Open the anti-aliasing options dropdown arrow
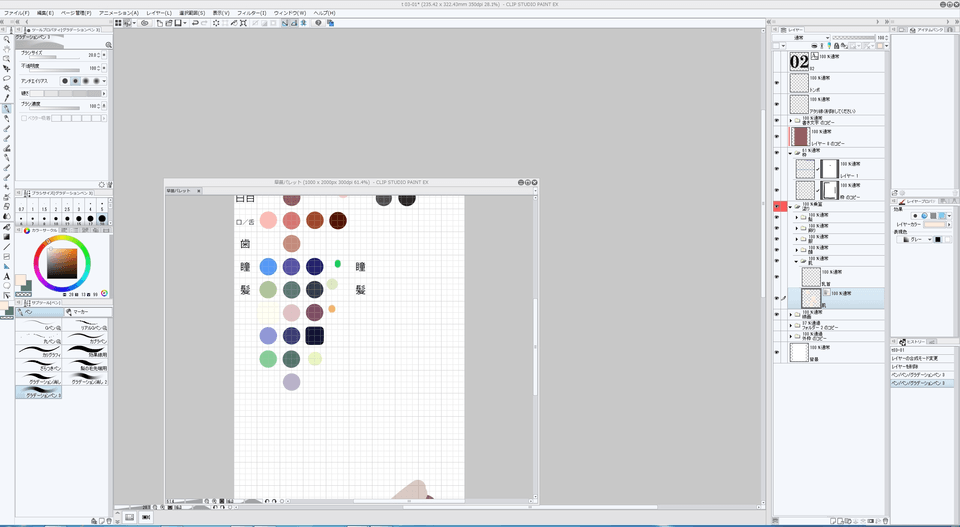Screen dimensions: 960x527 (x=105, y=81)
